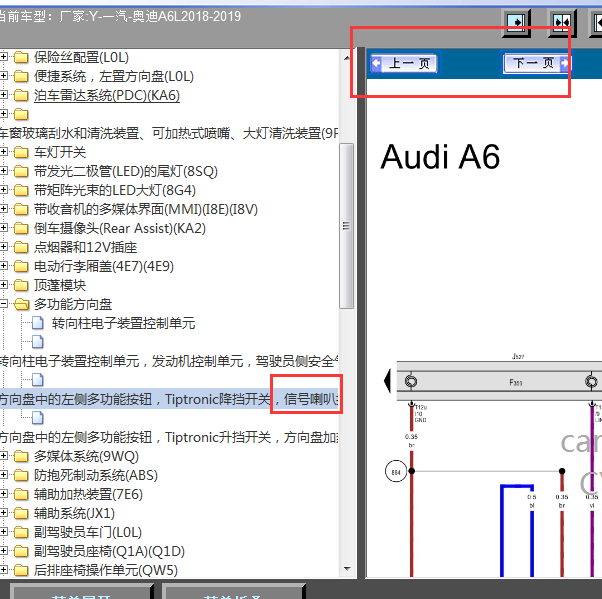This screenshot has height=599, width=602.
Task: Select highlighted Tiptronic降挡开关 entry
Action: [169, 399]
